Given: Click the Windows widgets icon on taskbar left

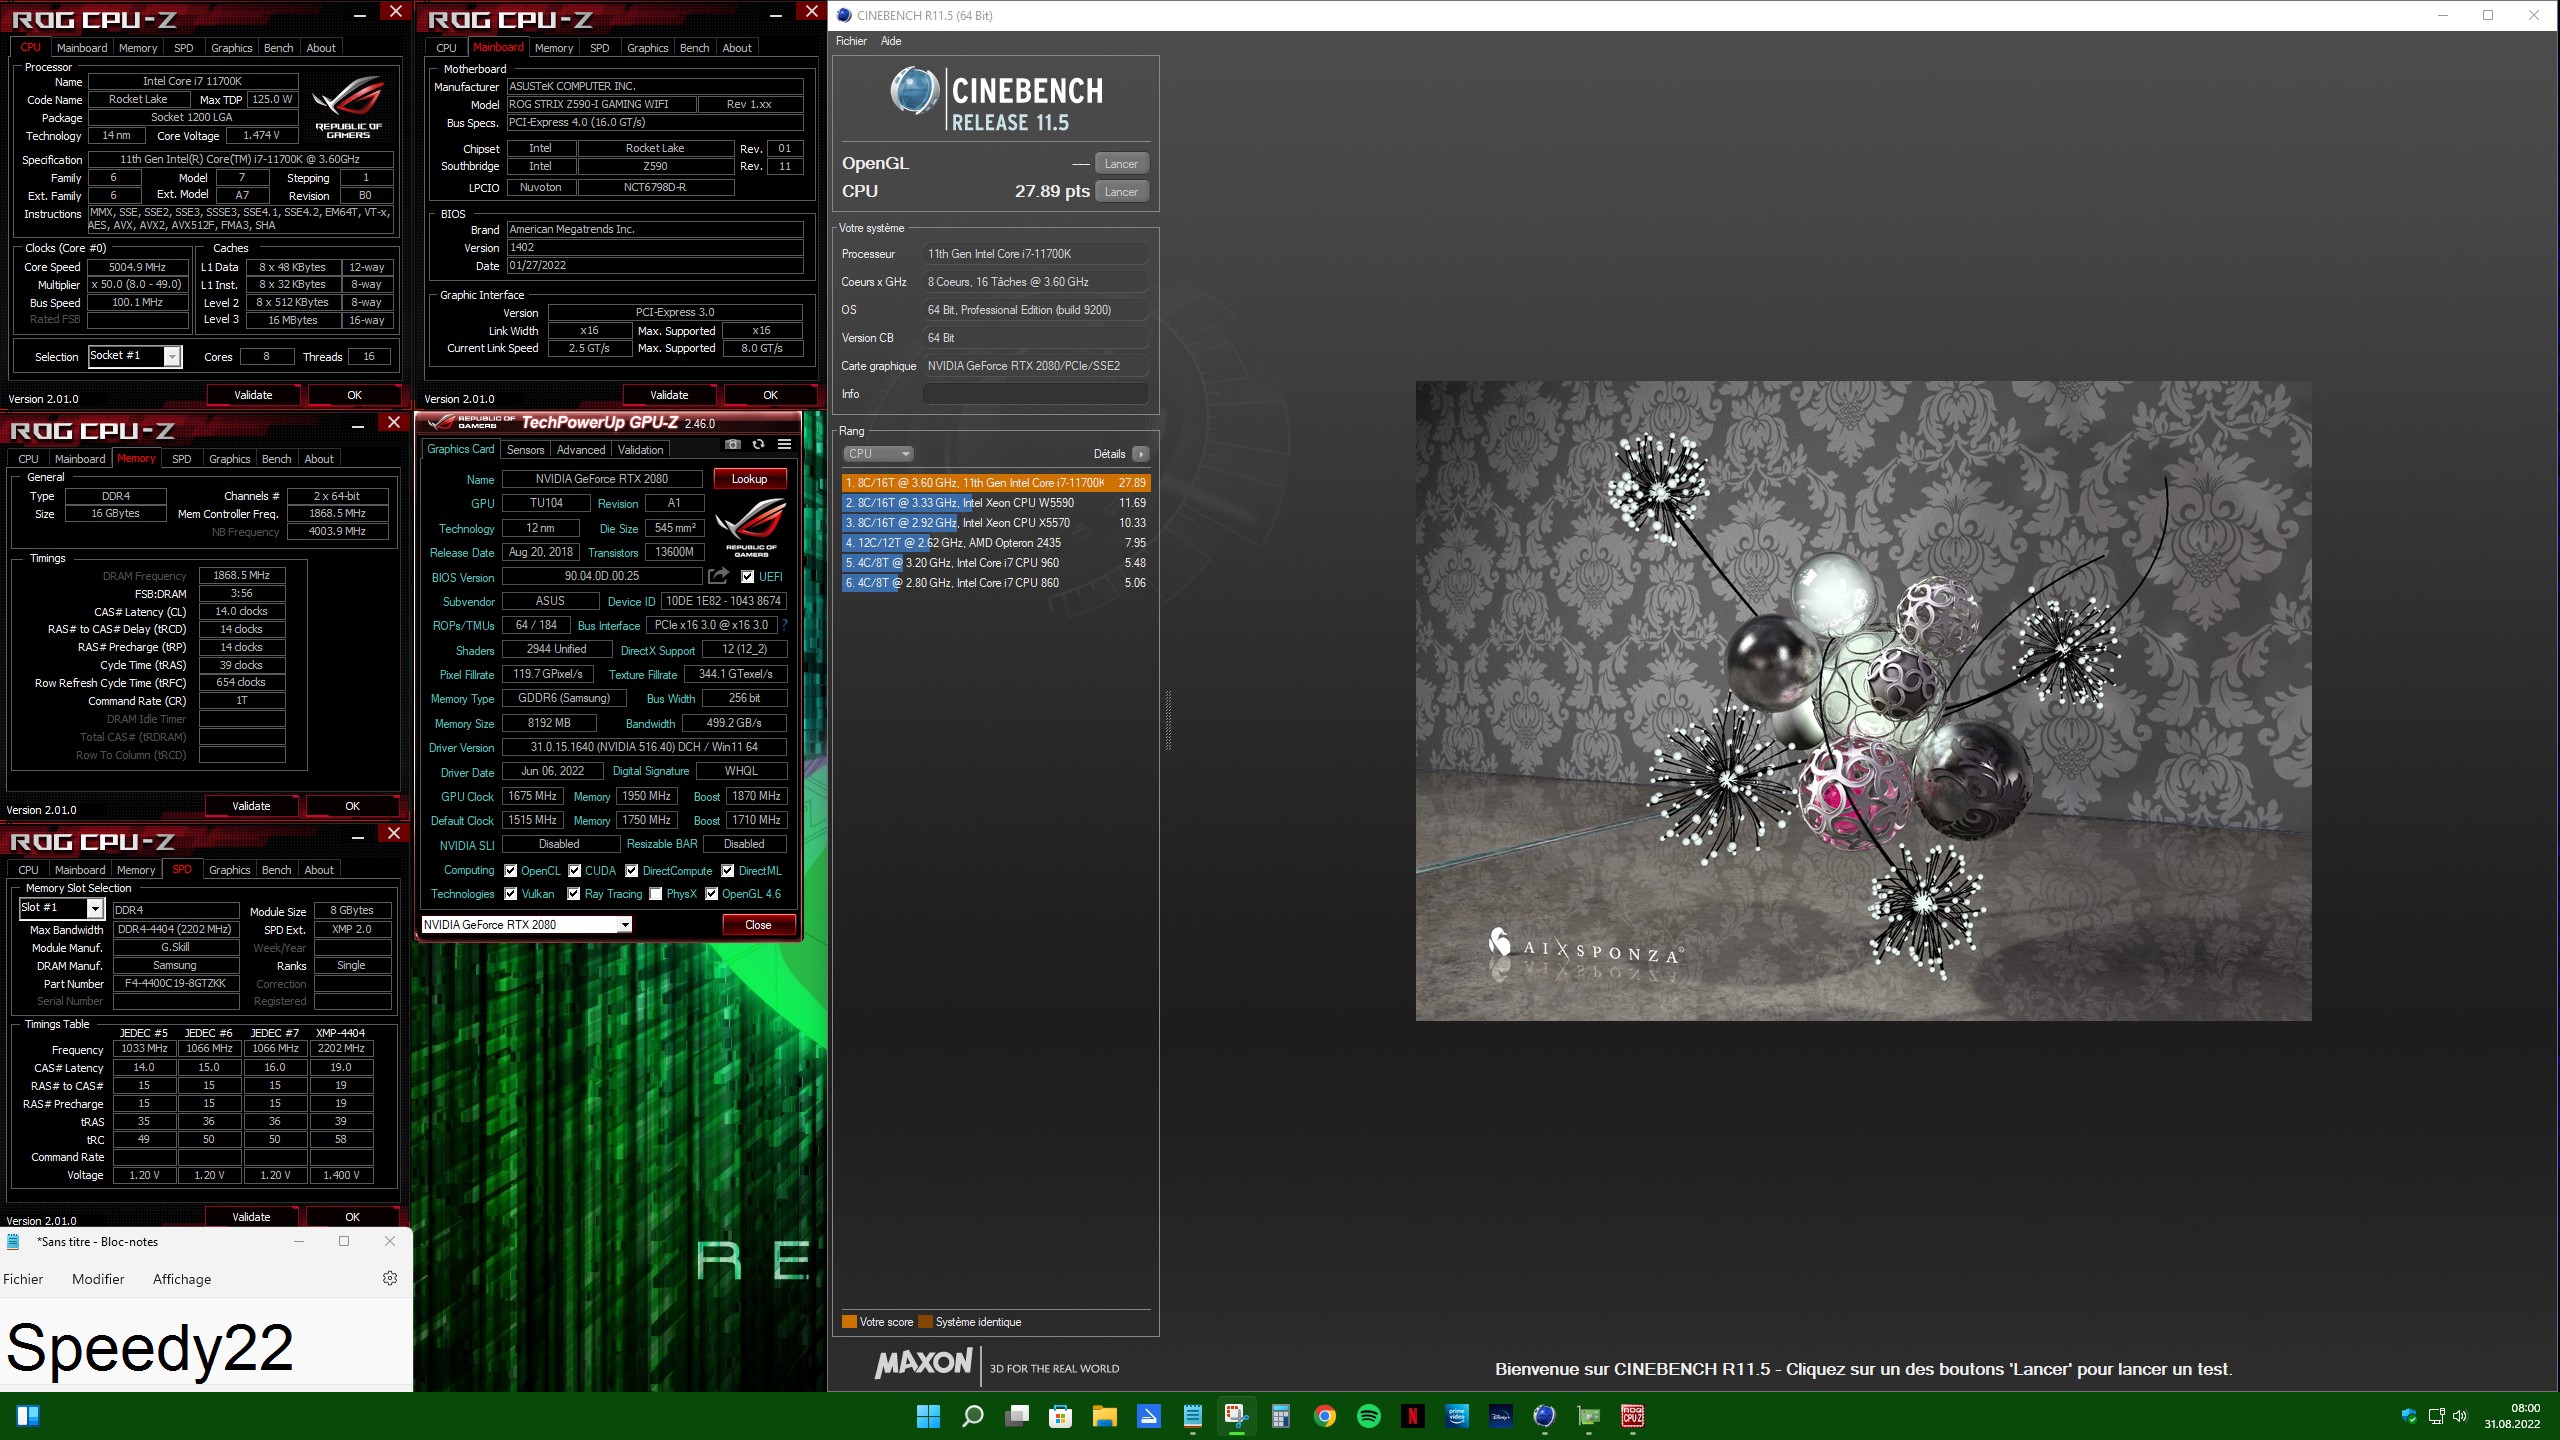Looking at the screenshot, I should coord(28,1416).
